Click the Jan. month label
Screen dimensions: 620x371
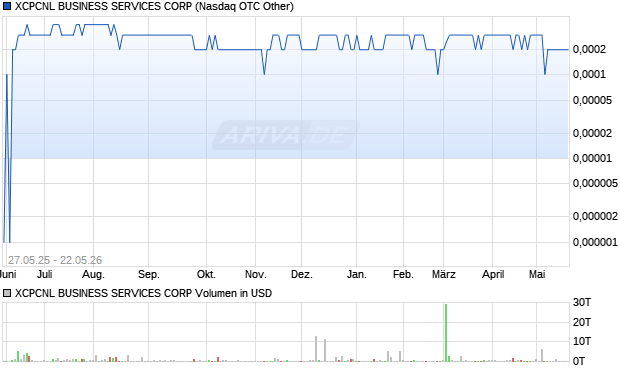point(357,274)
